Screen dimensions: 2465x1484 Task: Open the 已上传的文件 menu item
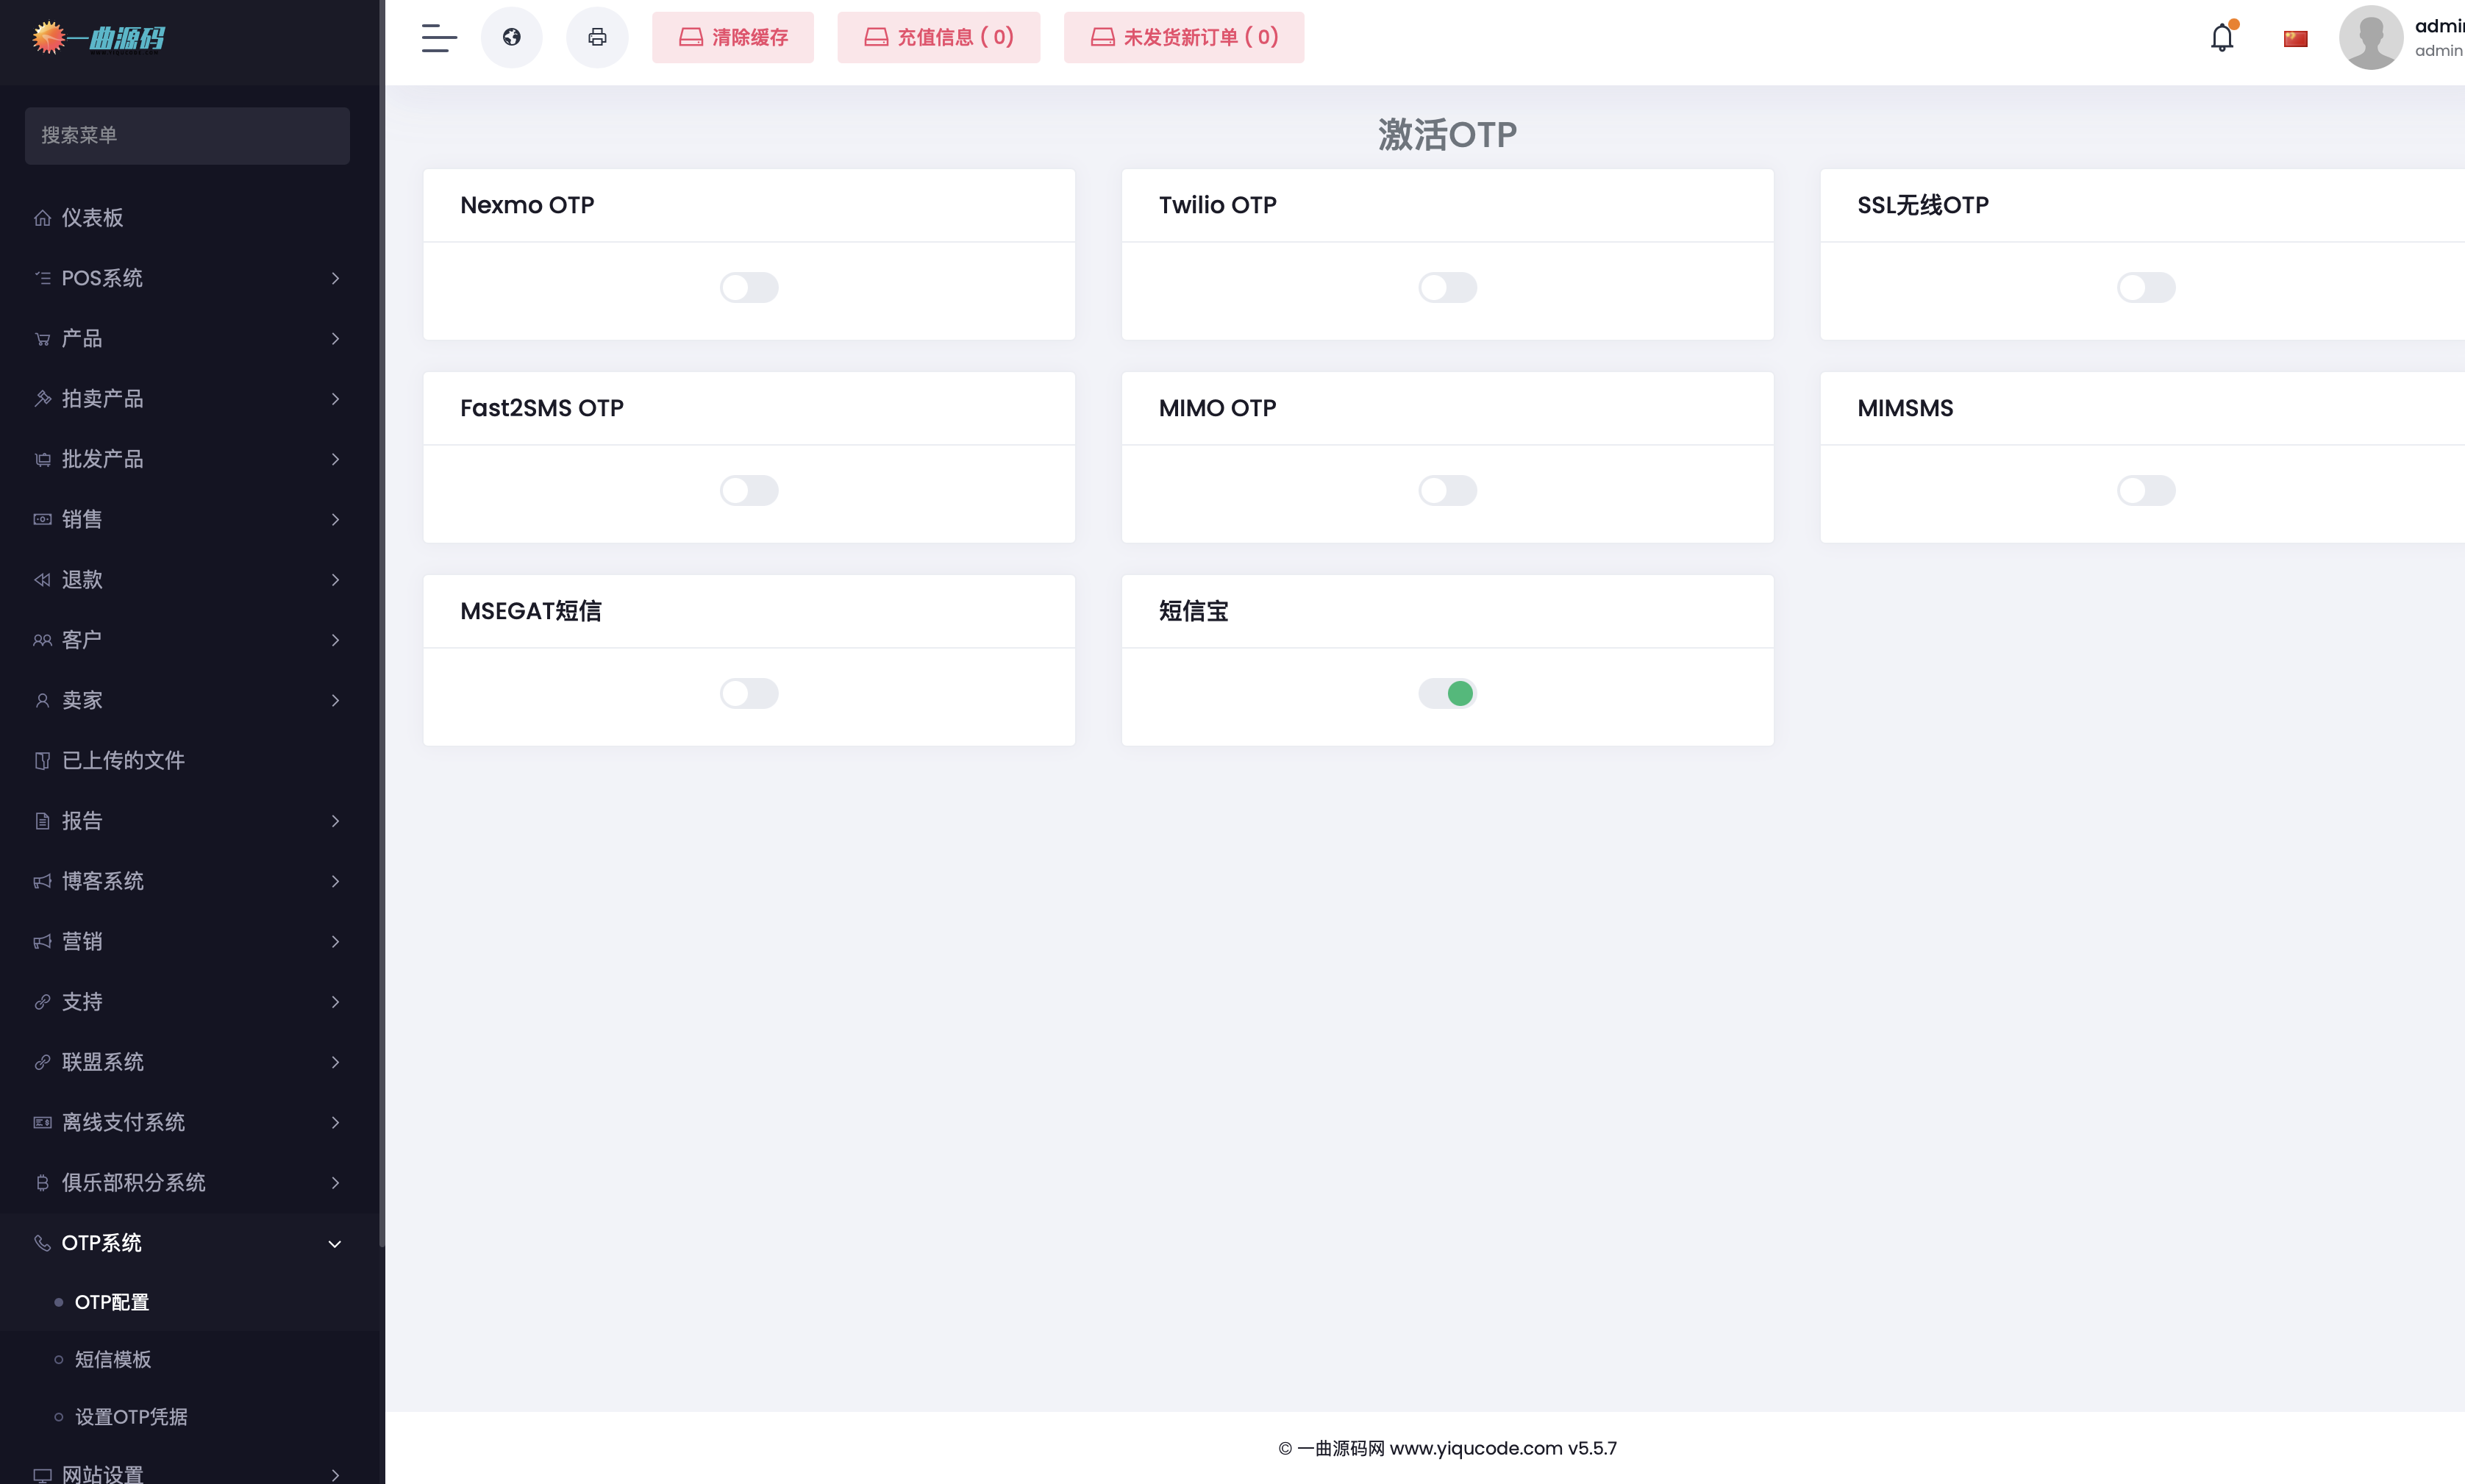pyautogui.click(x=188, y=761)
